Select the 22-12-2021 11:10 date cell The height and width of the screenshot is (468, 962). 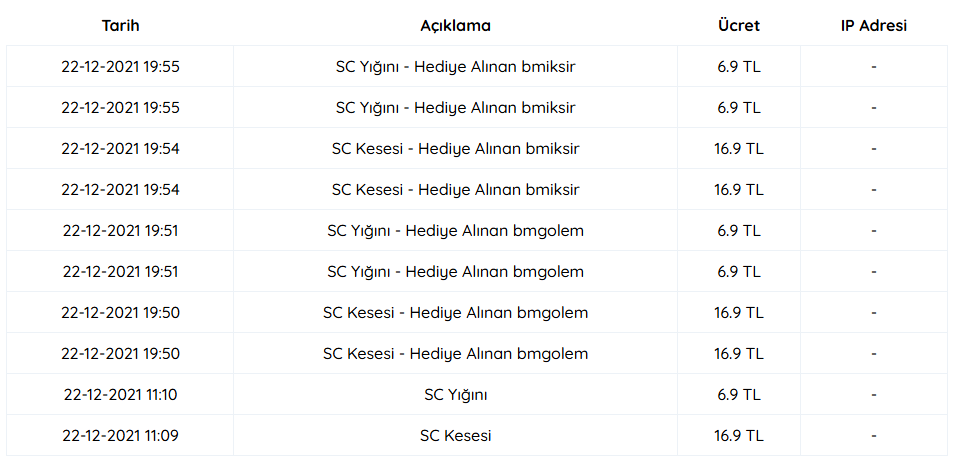(120, 394)
